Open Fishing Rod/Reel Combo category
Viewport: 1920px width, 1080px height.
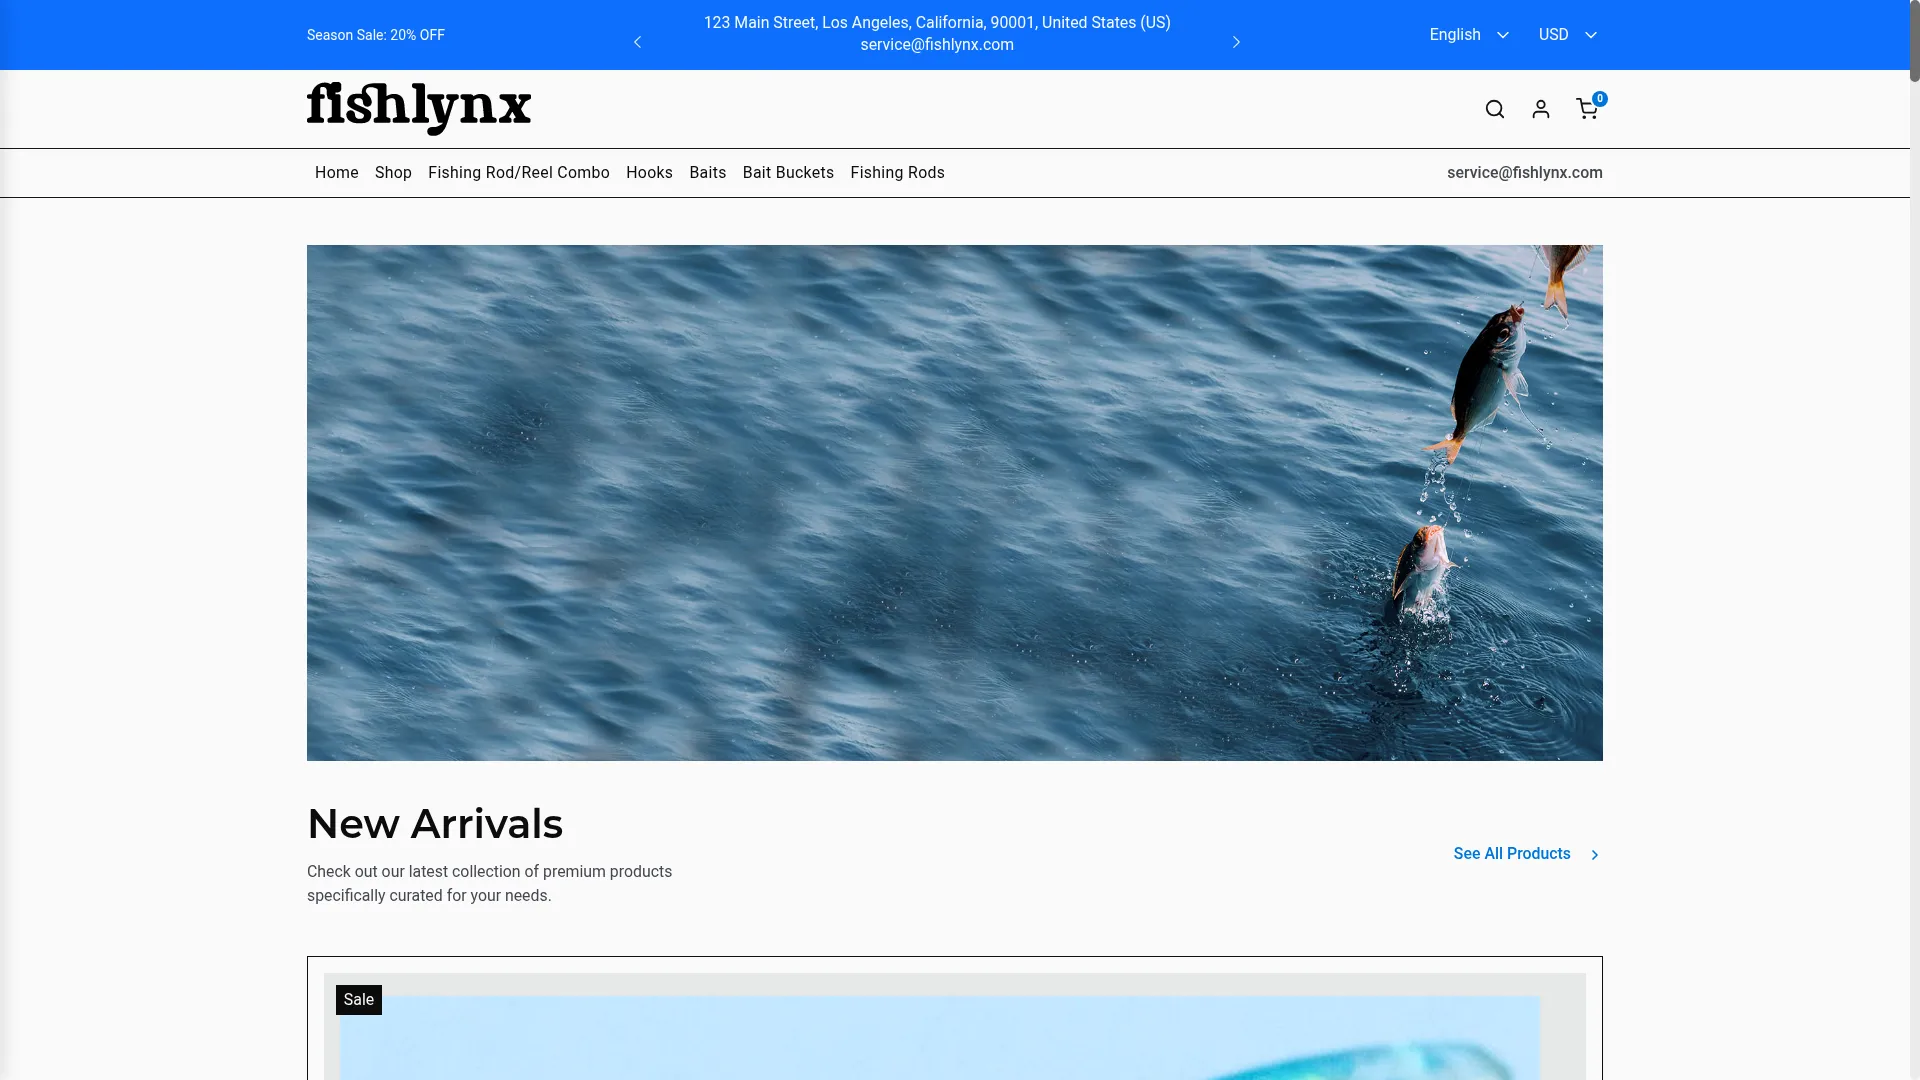pyautogui.click(x=518, y=173)
